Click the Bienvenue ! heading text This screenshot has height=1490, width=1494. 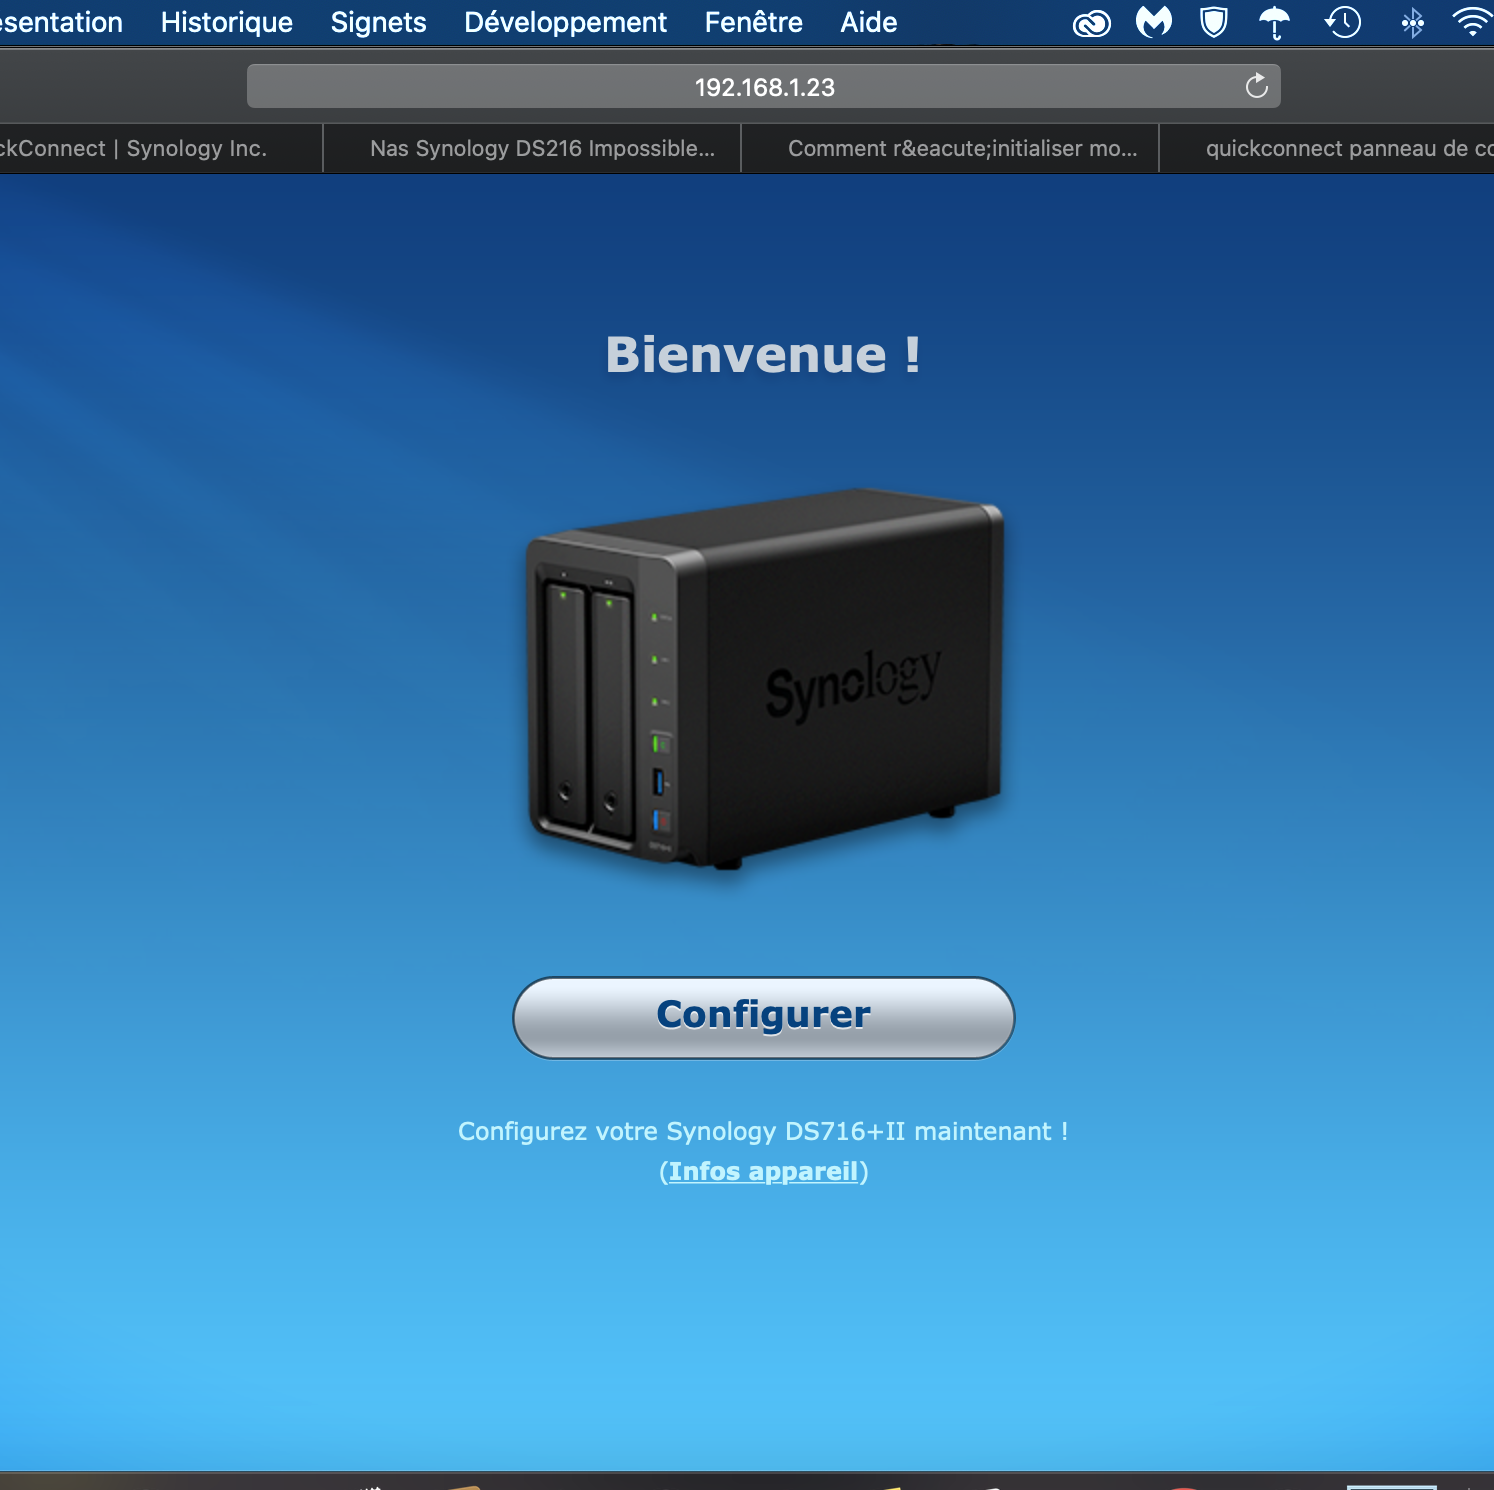click(x=763, y=355)
